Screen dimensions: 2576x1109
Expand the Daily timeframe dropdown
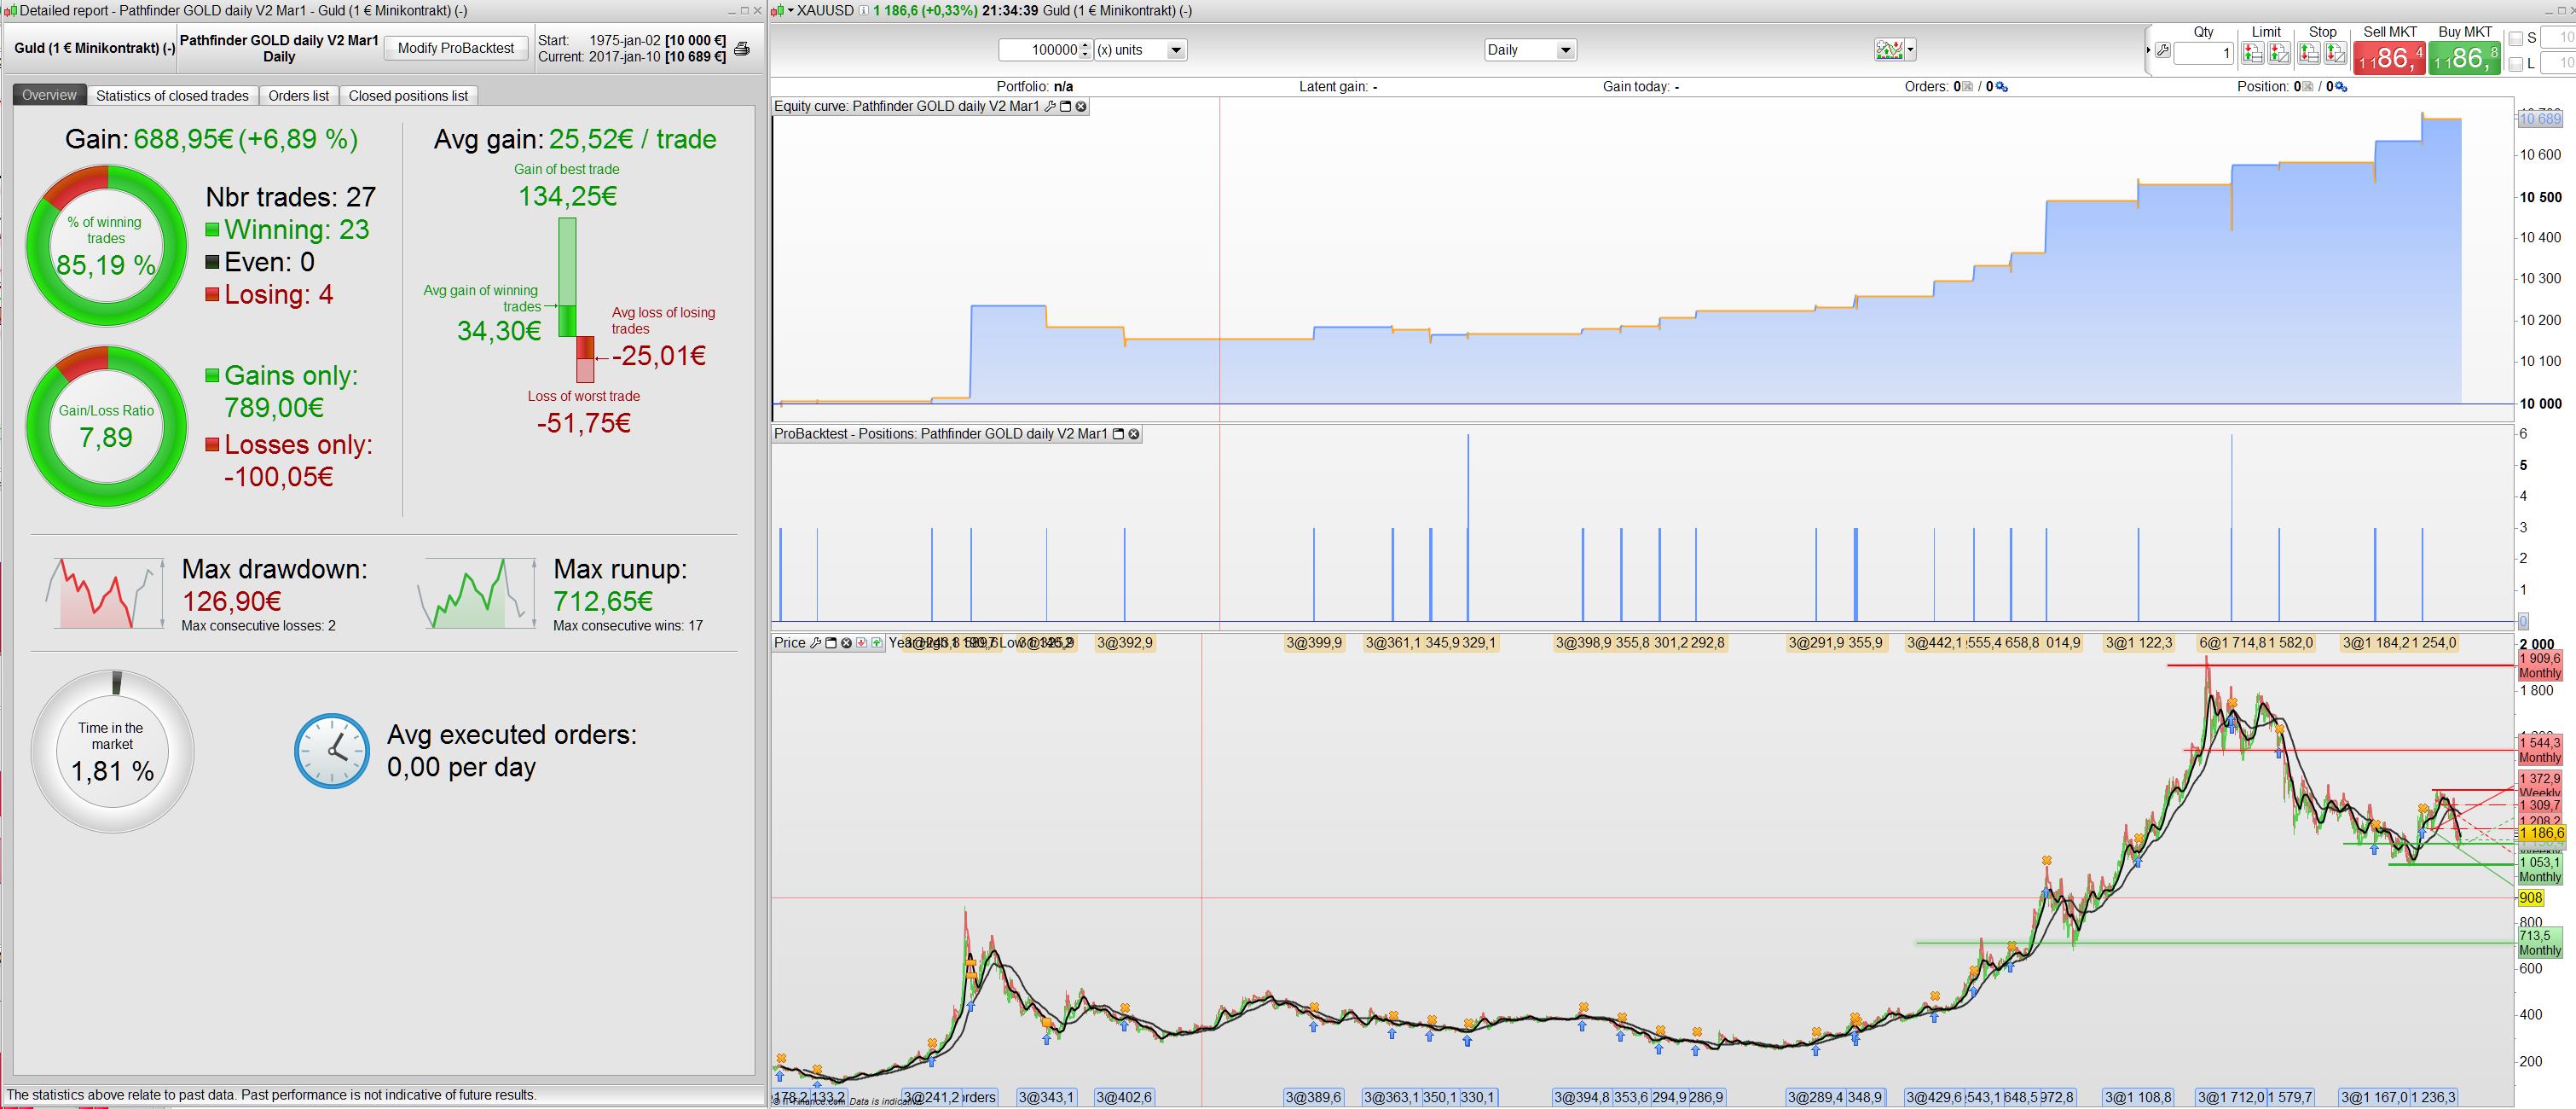[1565, 50]
